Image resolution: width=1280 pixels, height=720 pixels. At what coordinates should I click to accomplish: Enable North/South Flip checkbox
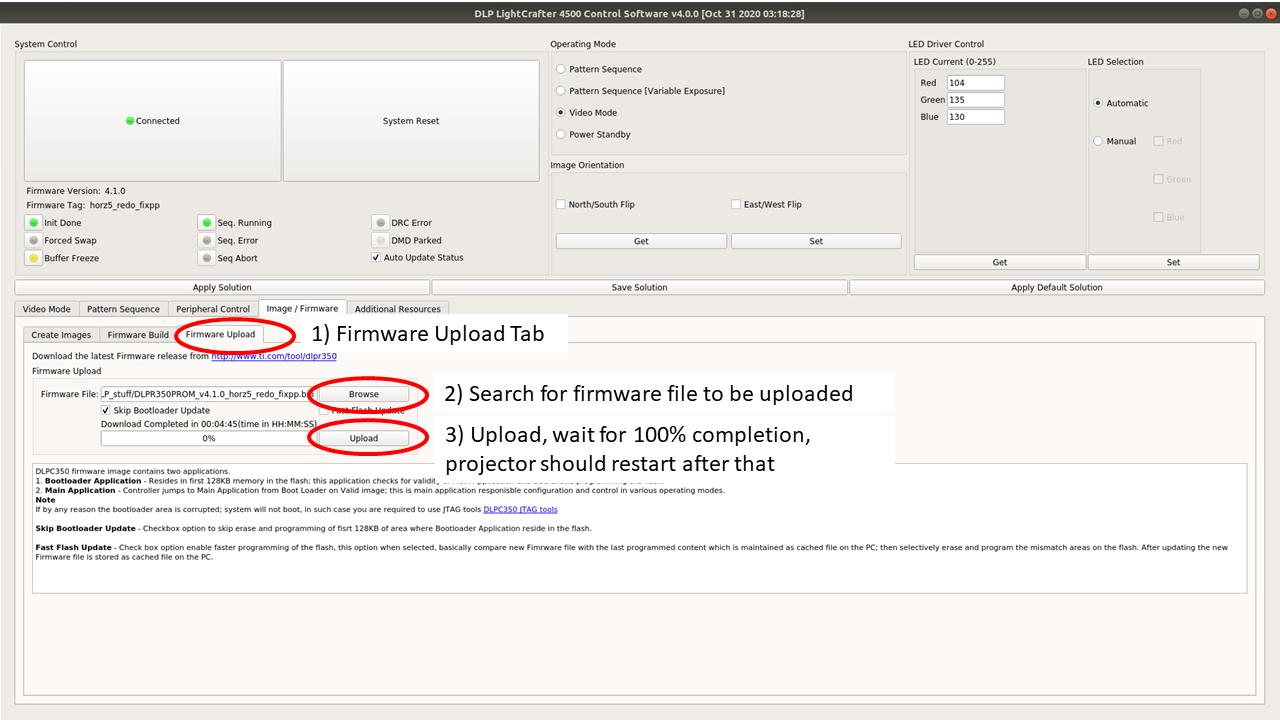pyautogui.click(x=561, y=204)
